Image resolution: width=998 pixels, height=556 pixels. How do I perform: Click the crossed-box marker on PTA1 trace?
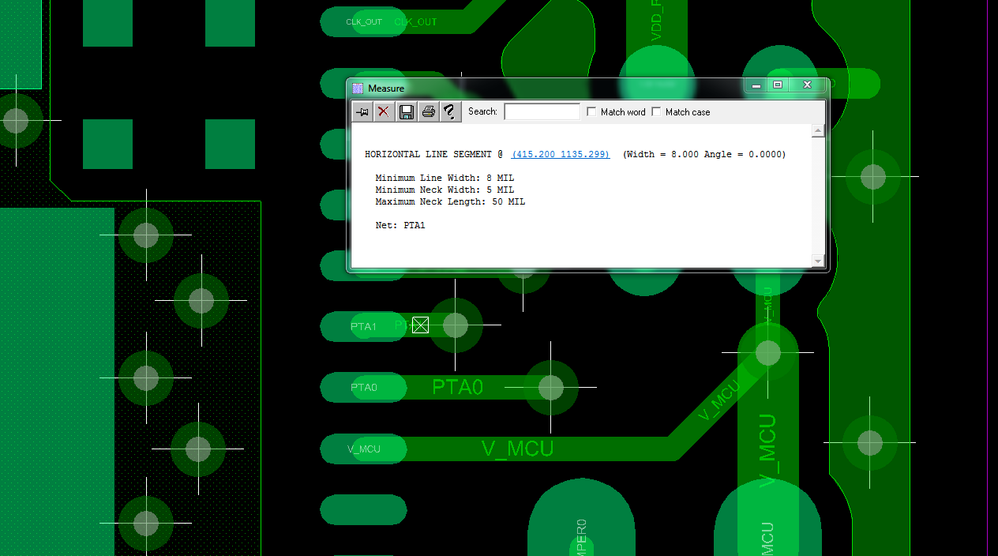coord(420,325)
